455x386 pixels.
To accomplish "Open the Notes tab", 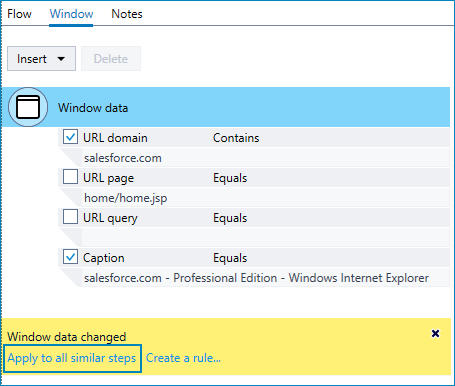I will point(127,14).
